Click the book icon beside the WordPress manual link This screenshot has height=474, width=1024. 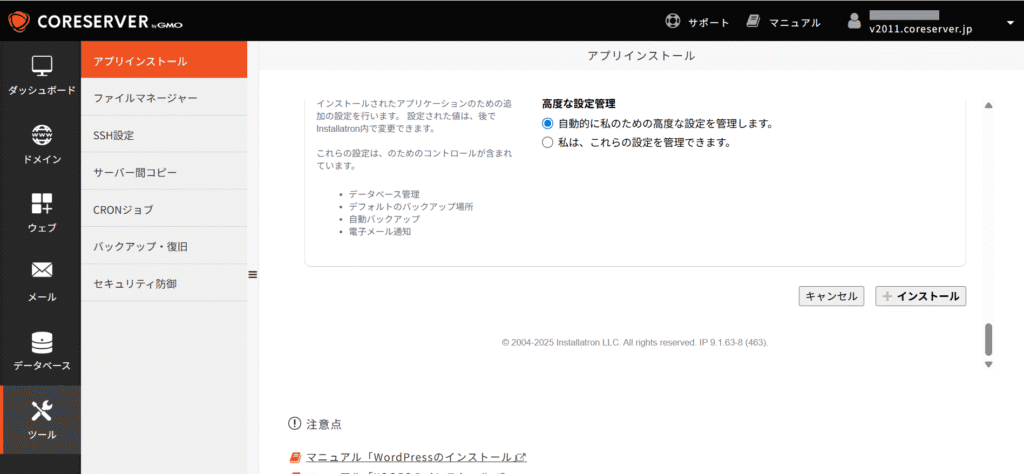click(295, 457)
